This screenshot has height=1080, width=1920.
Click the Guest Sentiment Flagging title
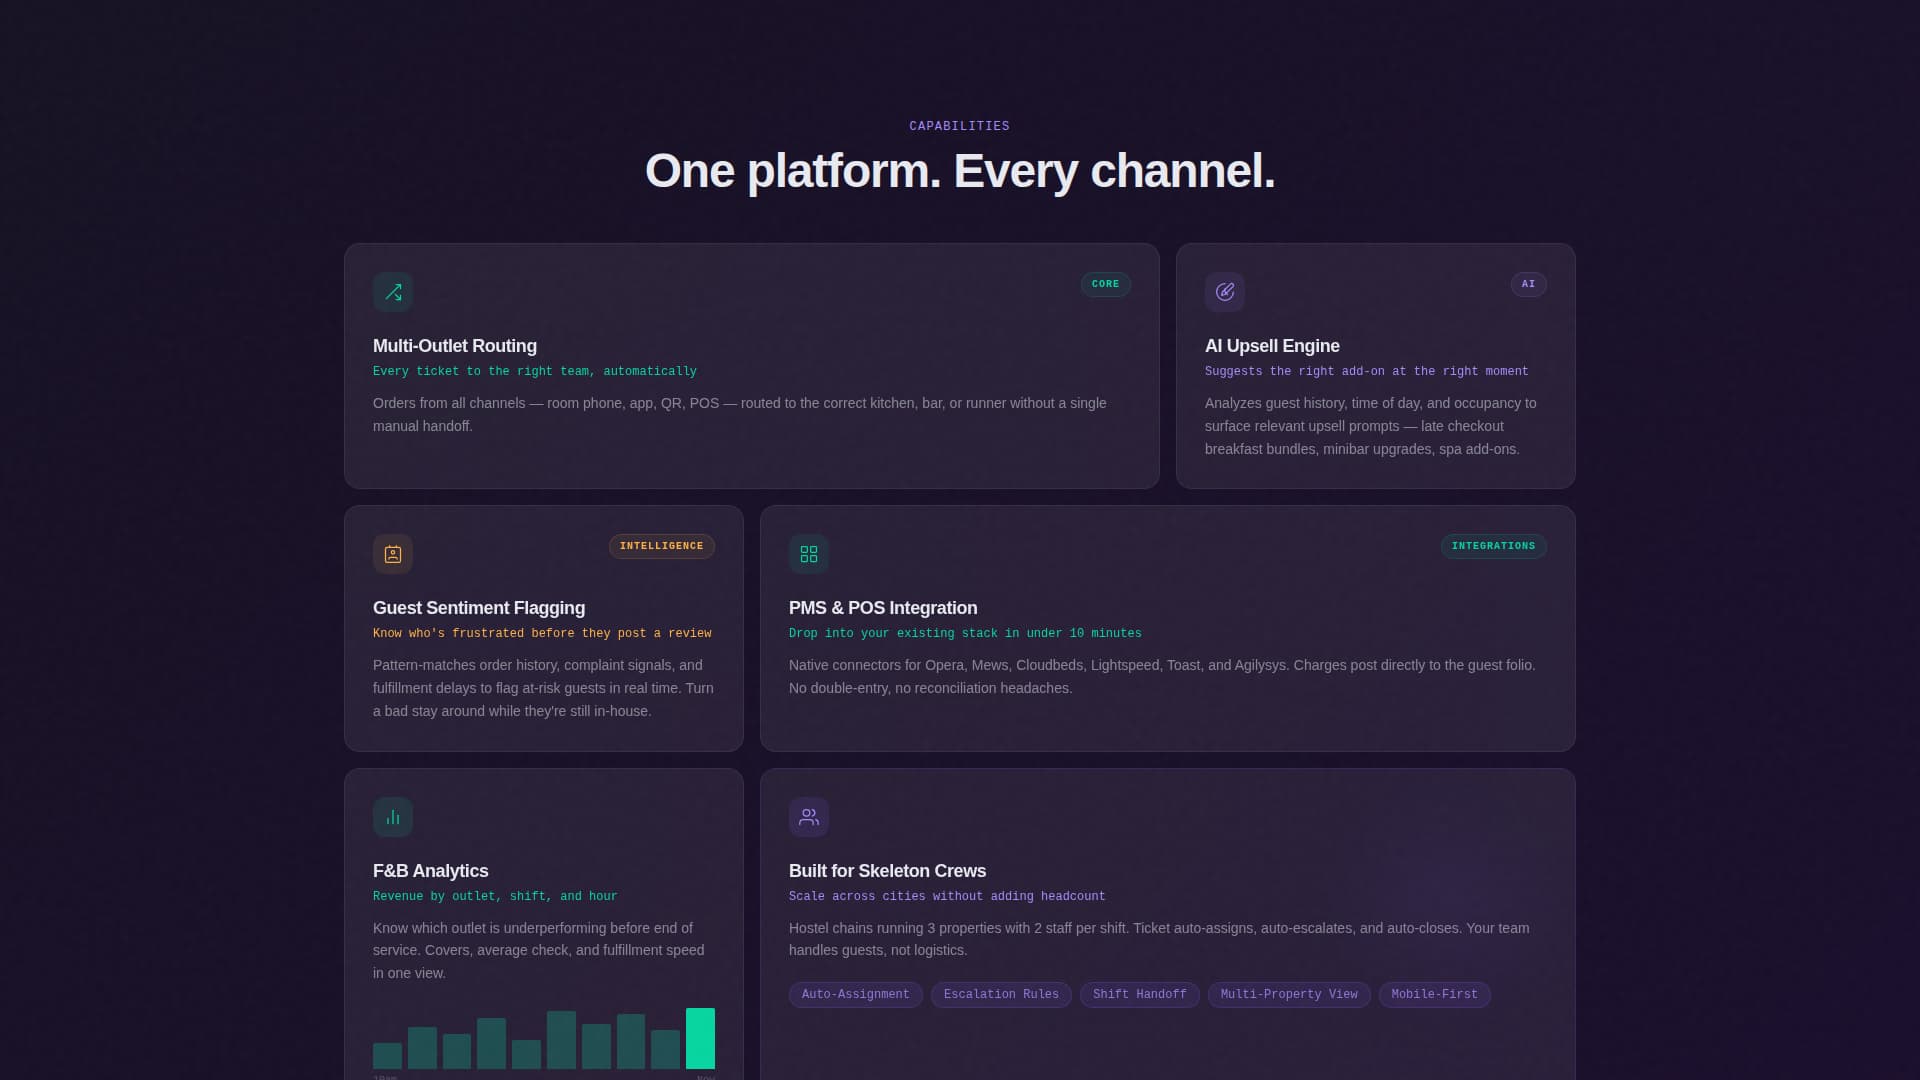pyautogui.click(x=479, y=608)
